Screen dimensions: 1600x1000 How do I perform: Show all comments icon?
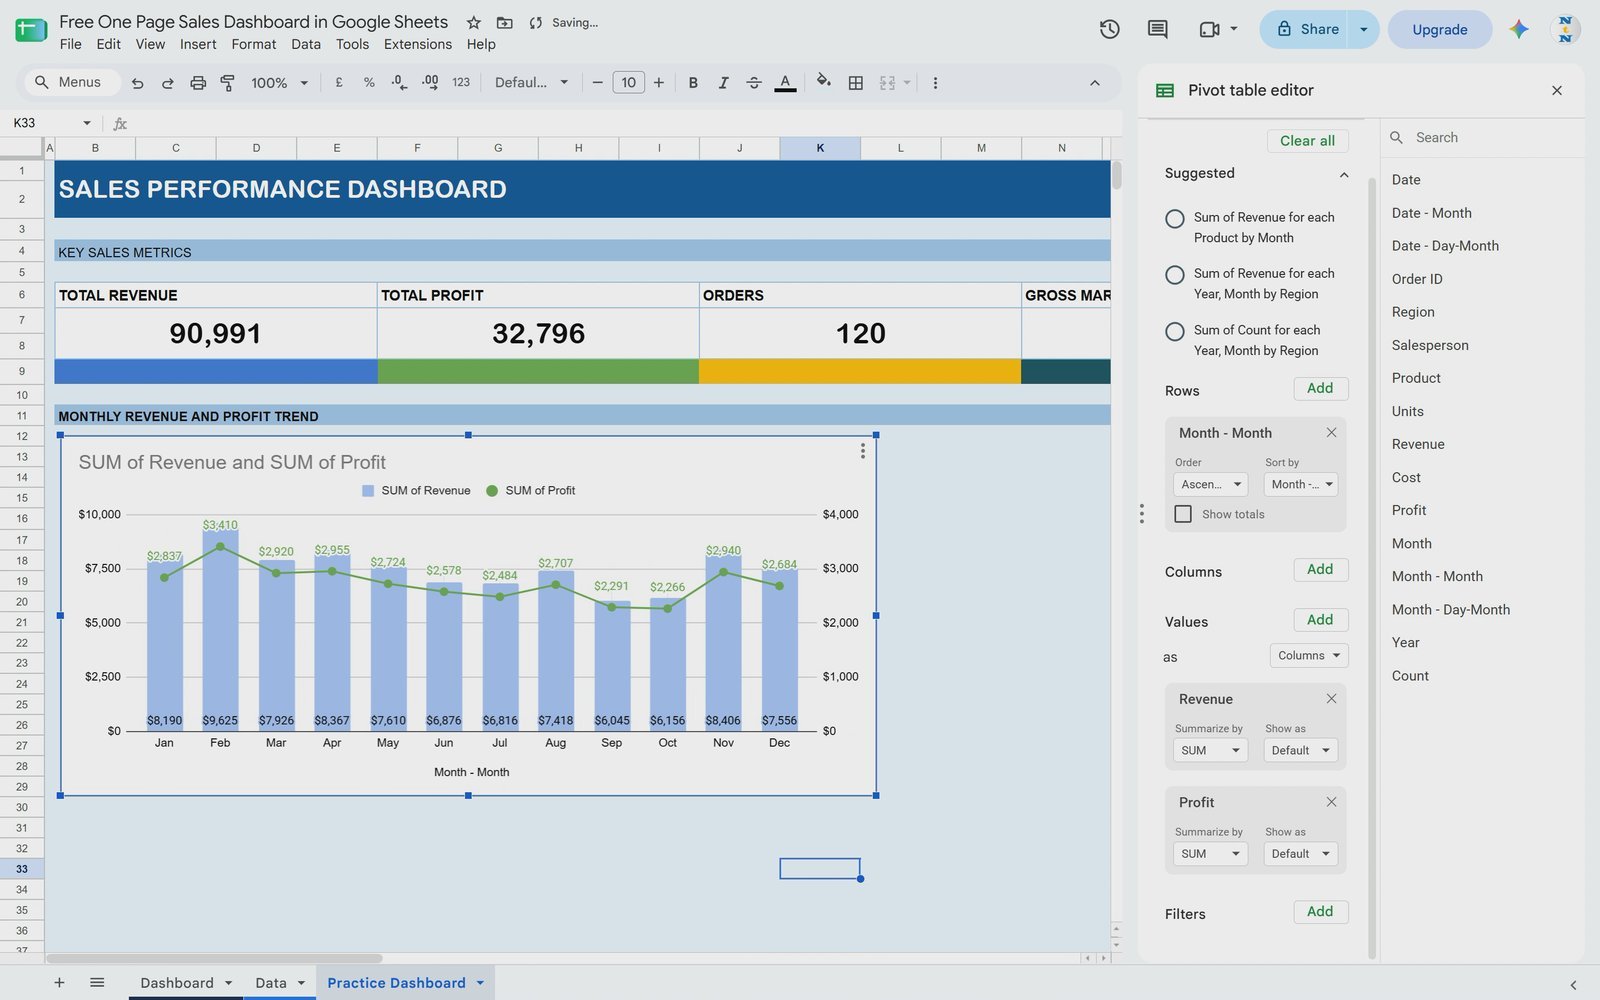pos(1157,29)
